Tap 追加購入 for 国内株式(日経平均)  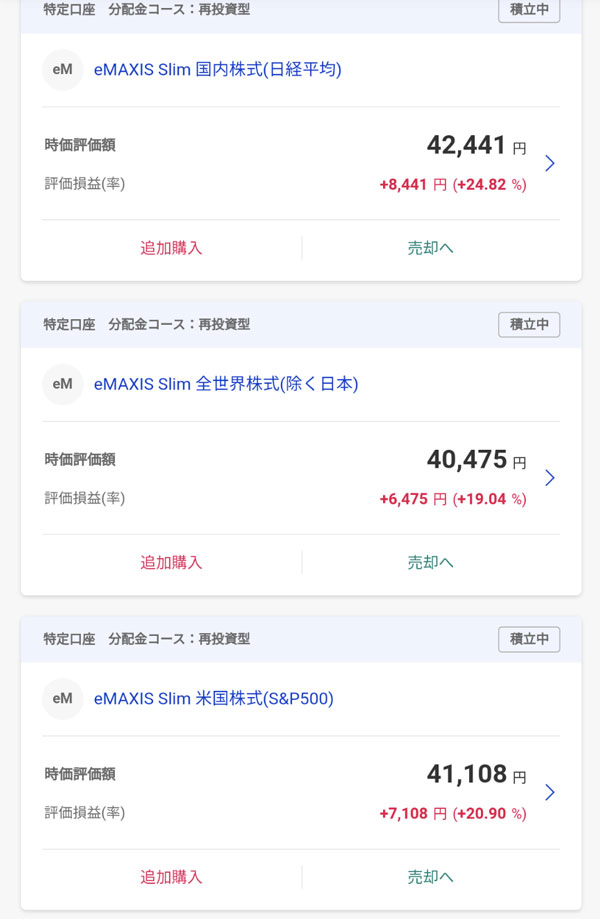click(171, 248)
